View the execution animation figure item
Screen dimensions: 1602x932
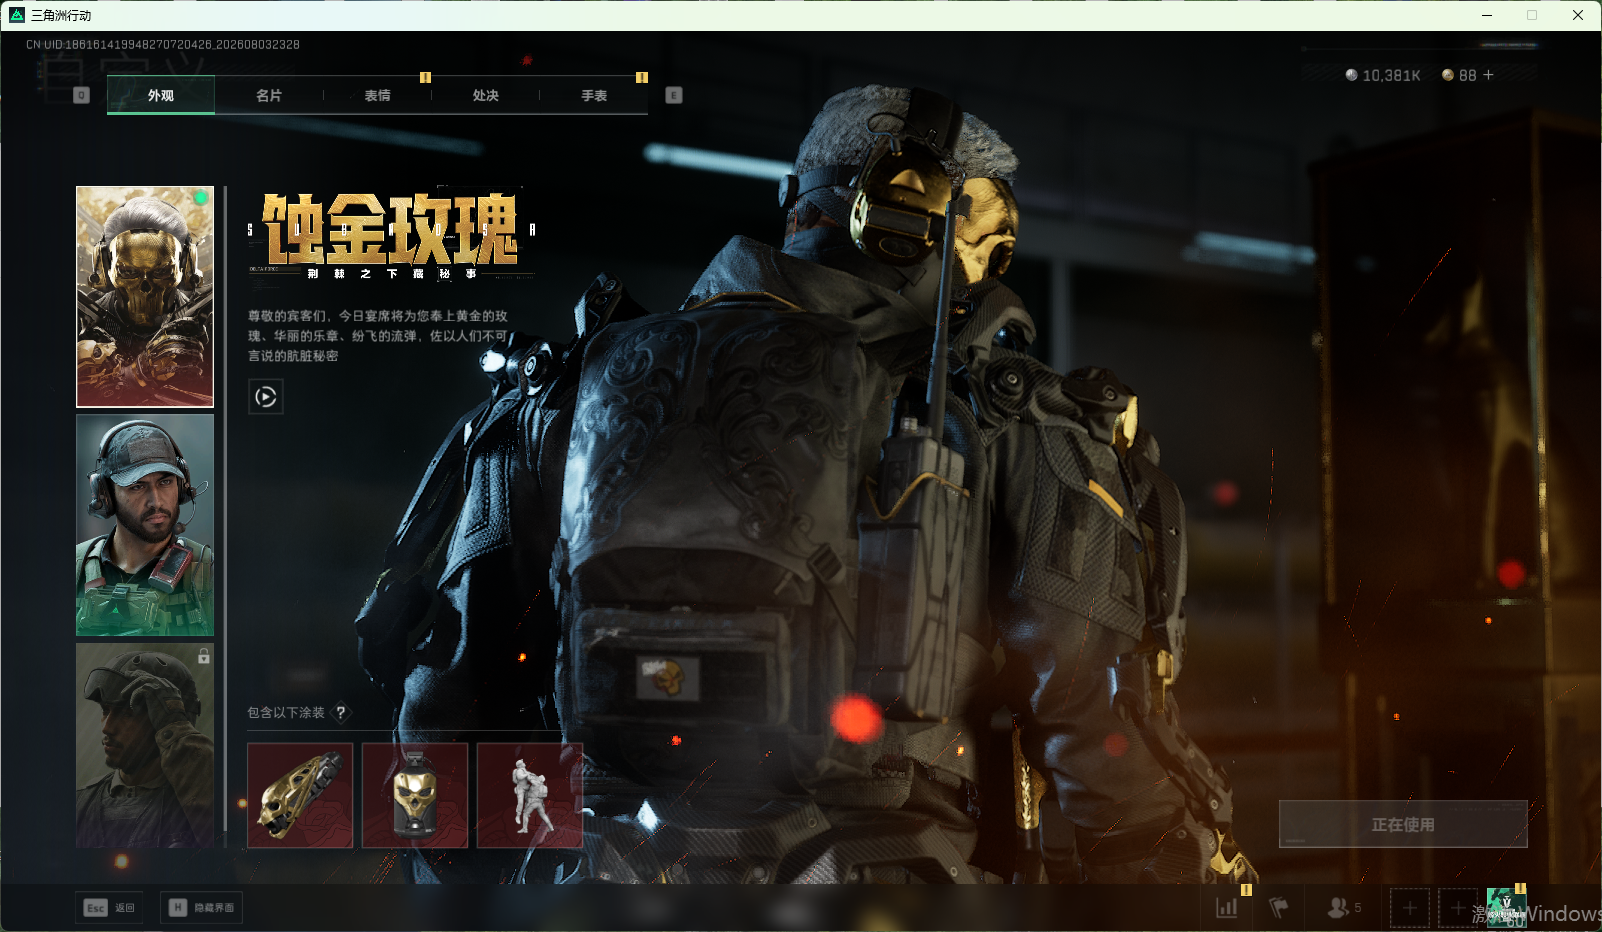click(530, 795)
